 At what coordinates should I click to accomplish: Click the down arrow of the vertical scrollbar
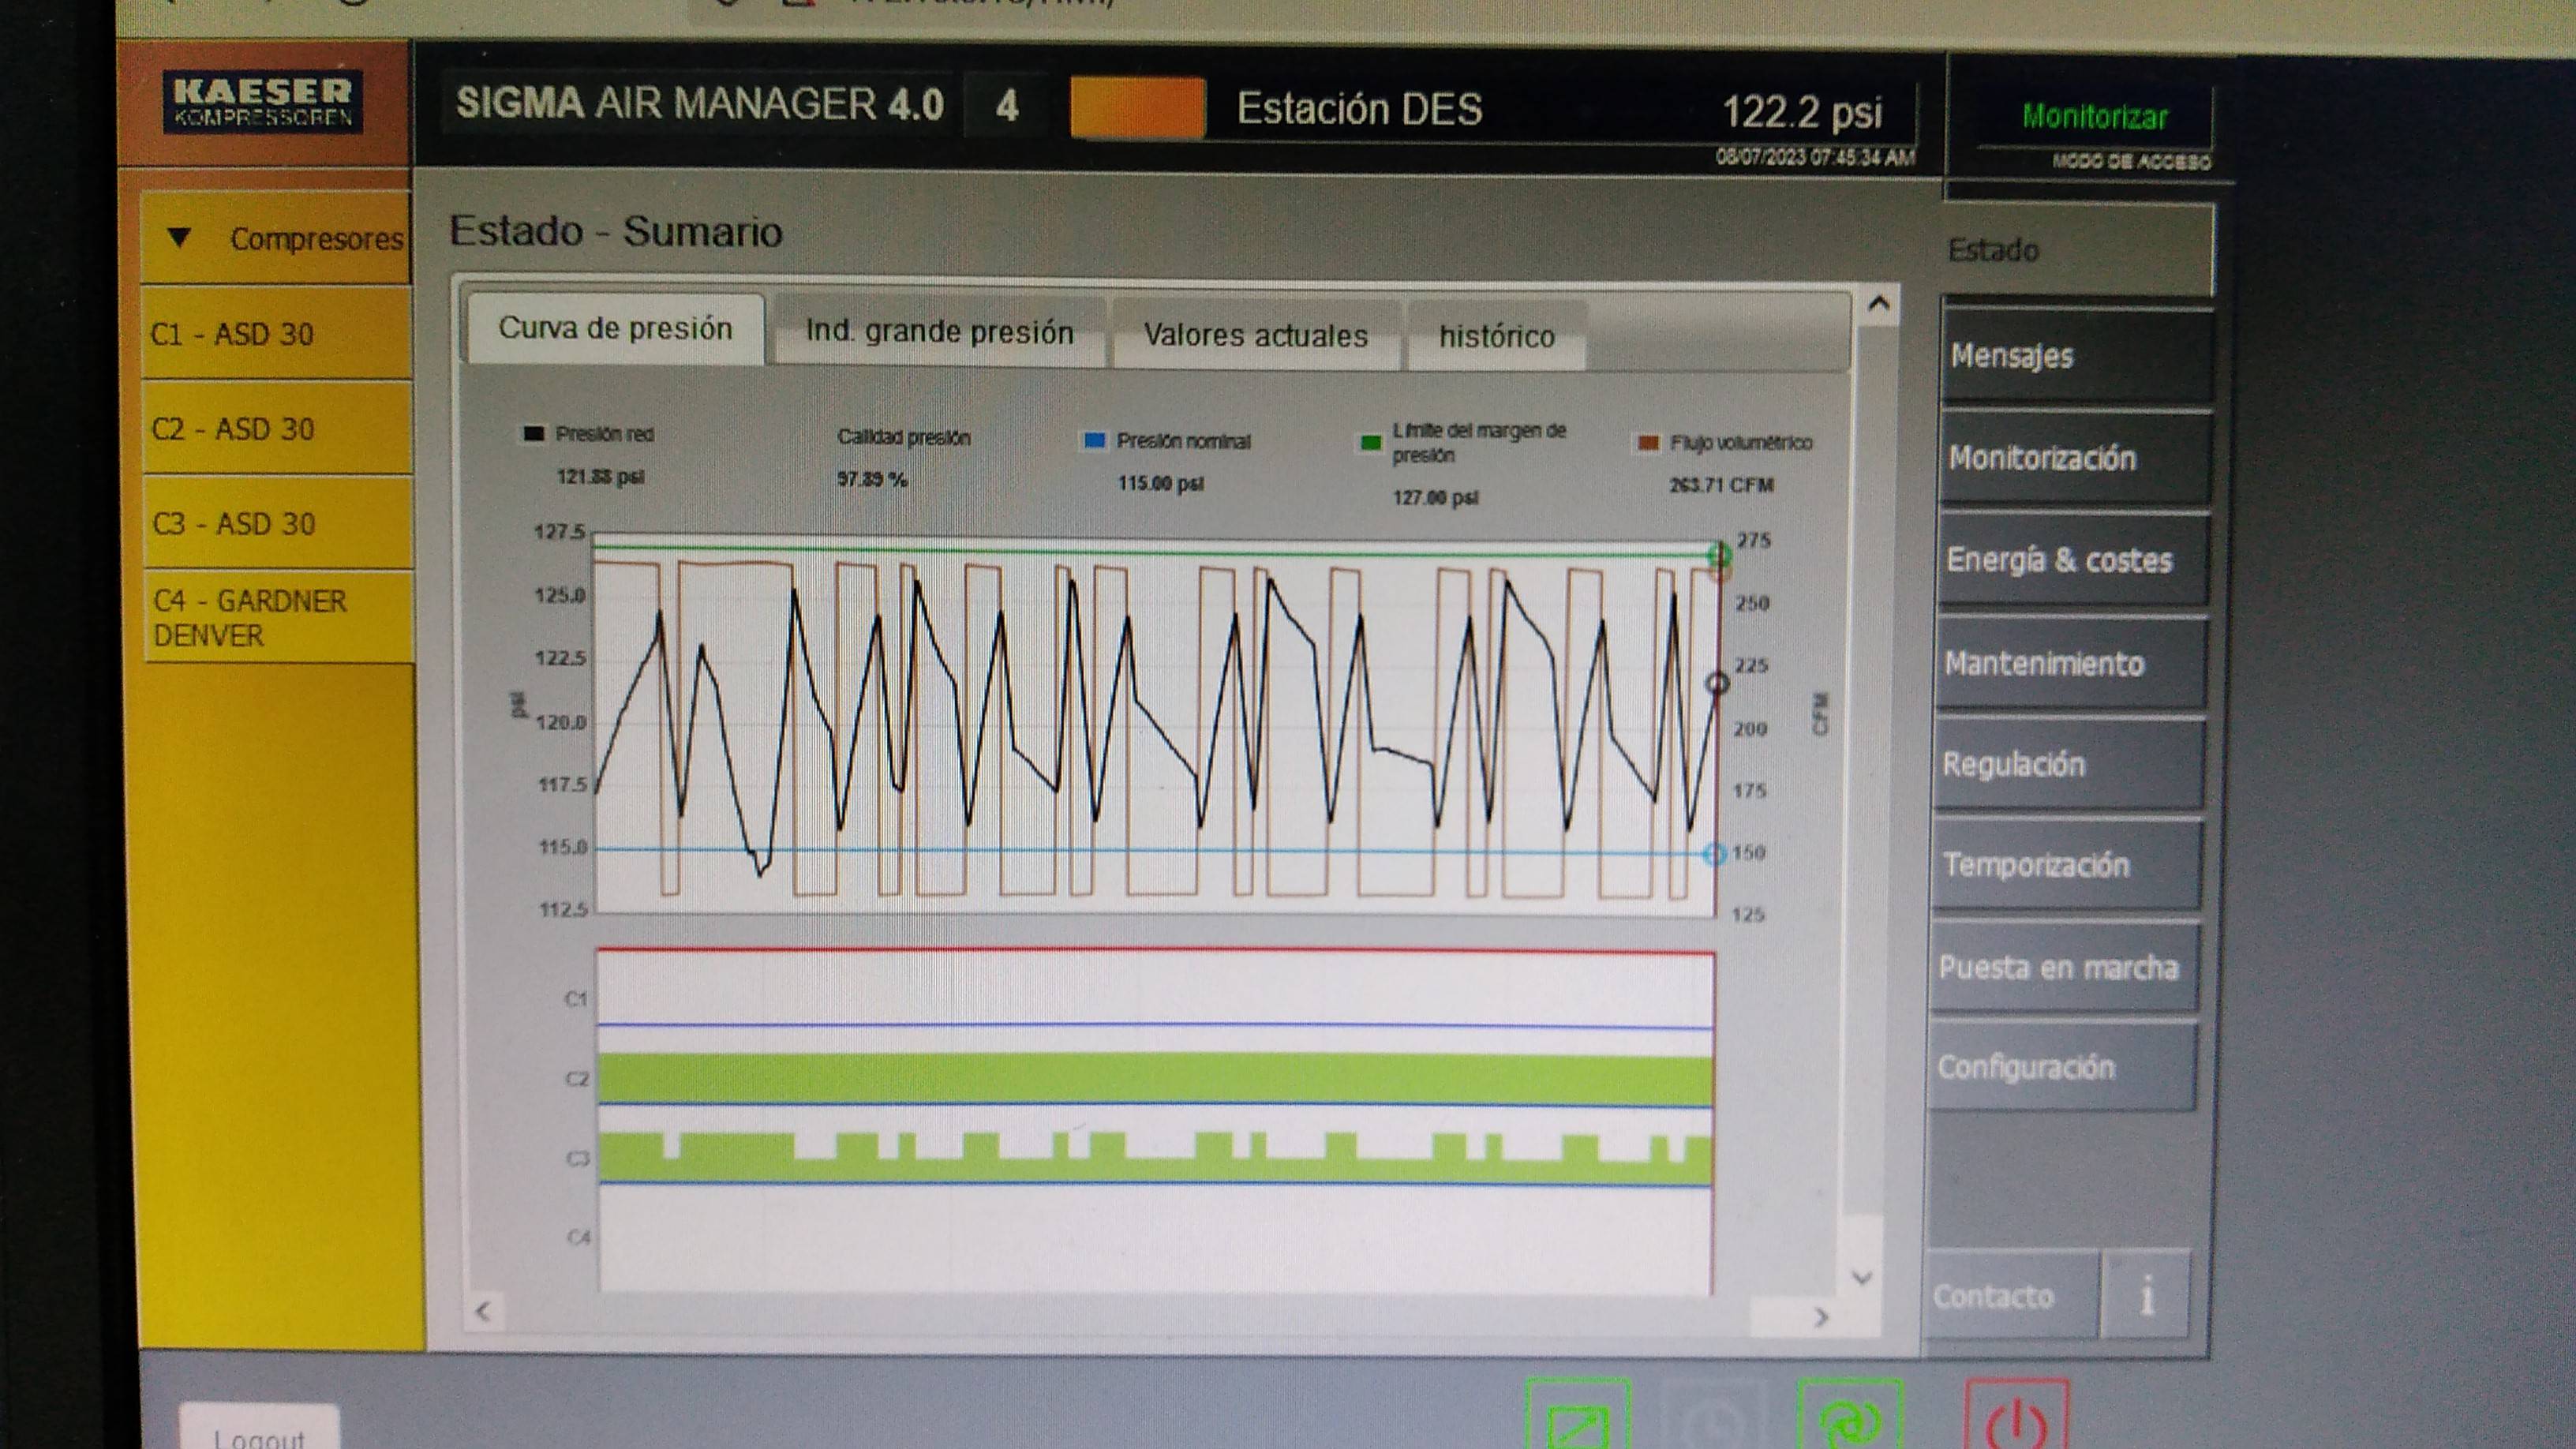pyautogui.click(x=1862, y=1277)
